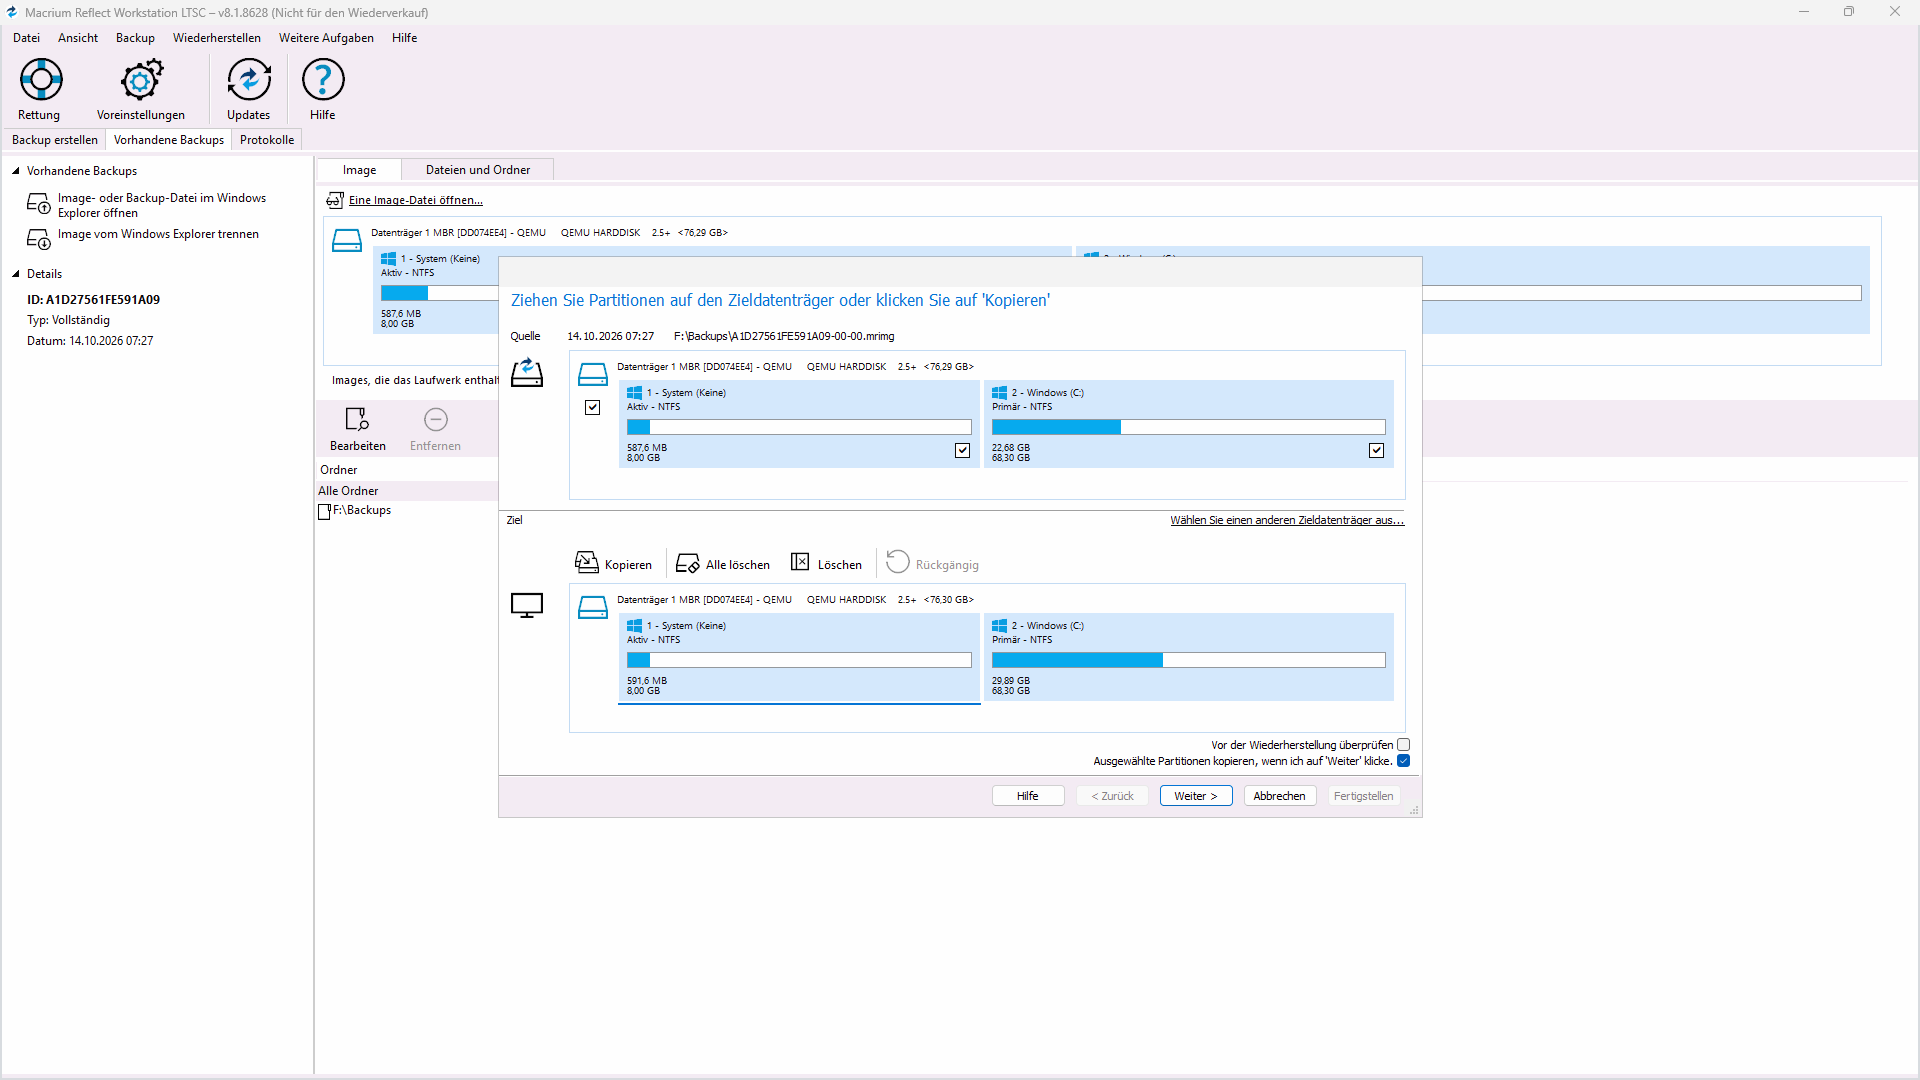Image resolution: width=1920 pixels, height=1080 pixels.
Task: Click the Ziel monitor icon
Action: point(527,605)
